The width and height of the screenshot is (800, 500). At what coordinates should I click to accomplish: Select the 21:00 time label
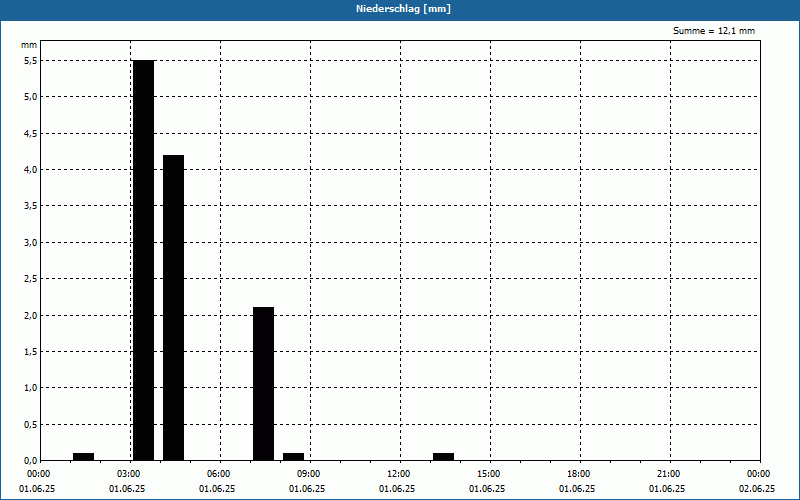pos(668,474)
